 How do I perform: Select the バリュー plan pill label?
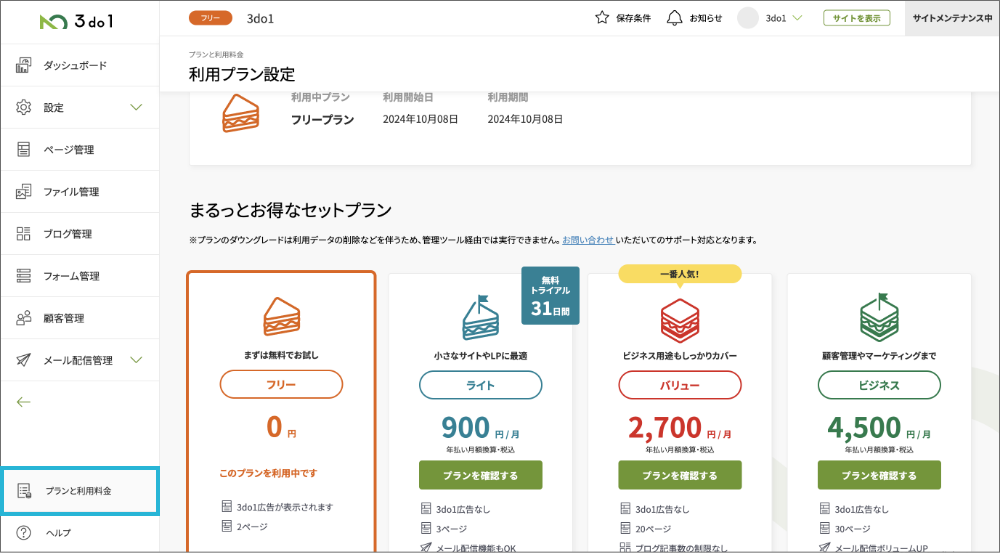pos(680,385)
